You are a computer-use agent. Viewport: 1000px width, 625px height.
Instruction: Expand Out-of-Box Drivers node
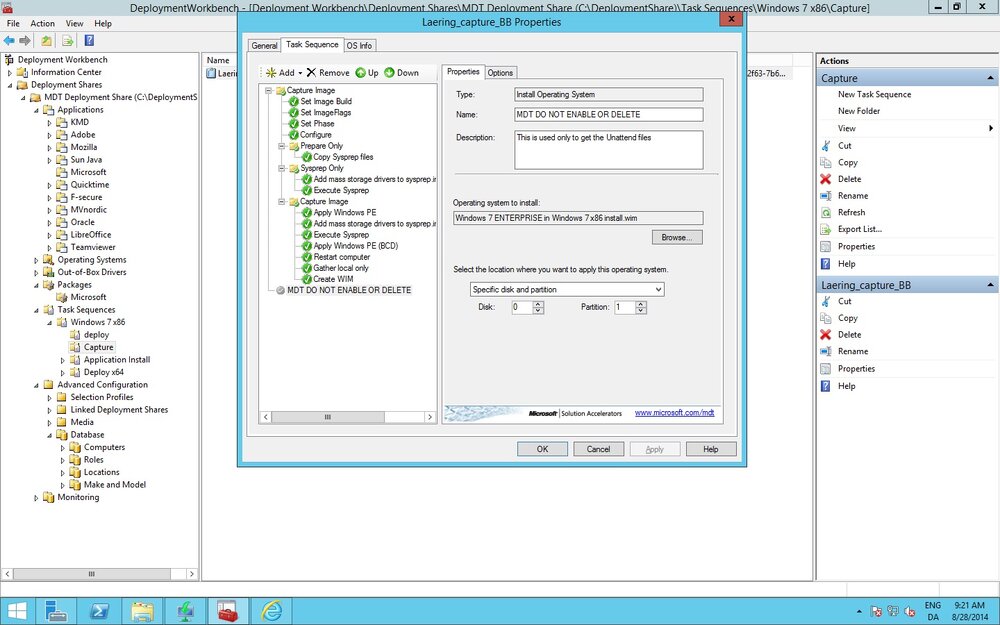pos(36,272)
